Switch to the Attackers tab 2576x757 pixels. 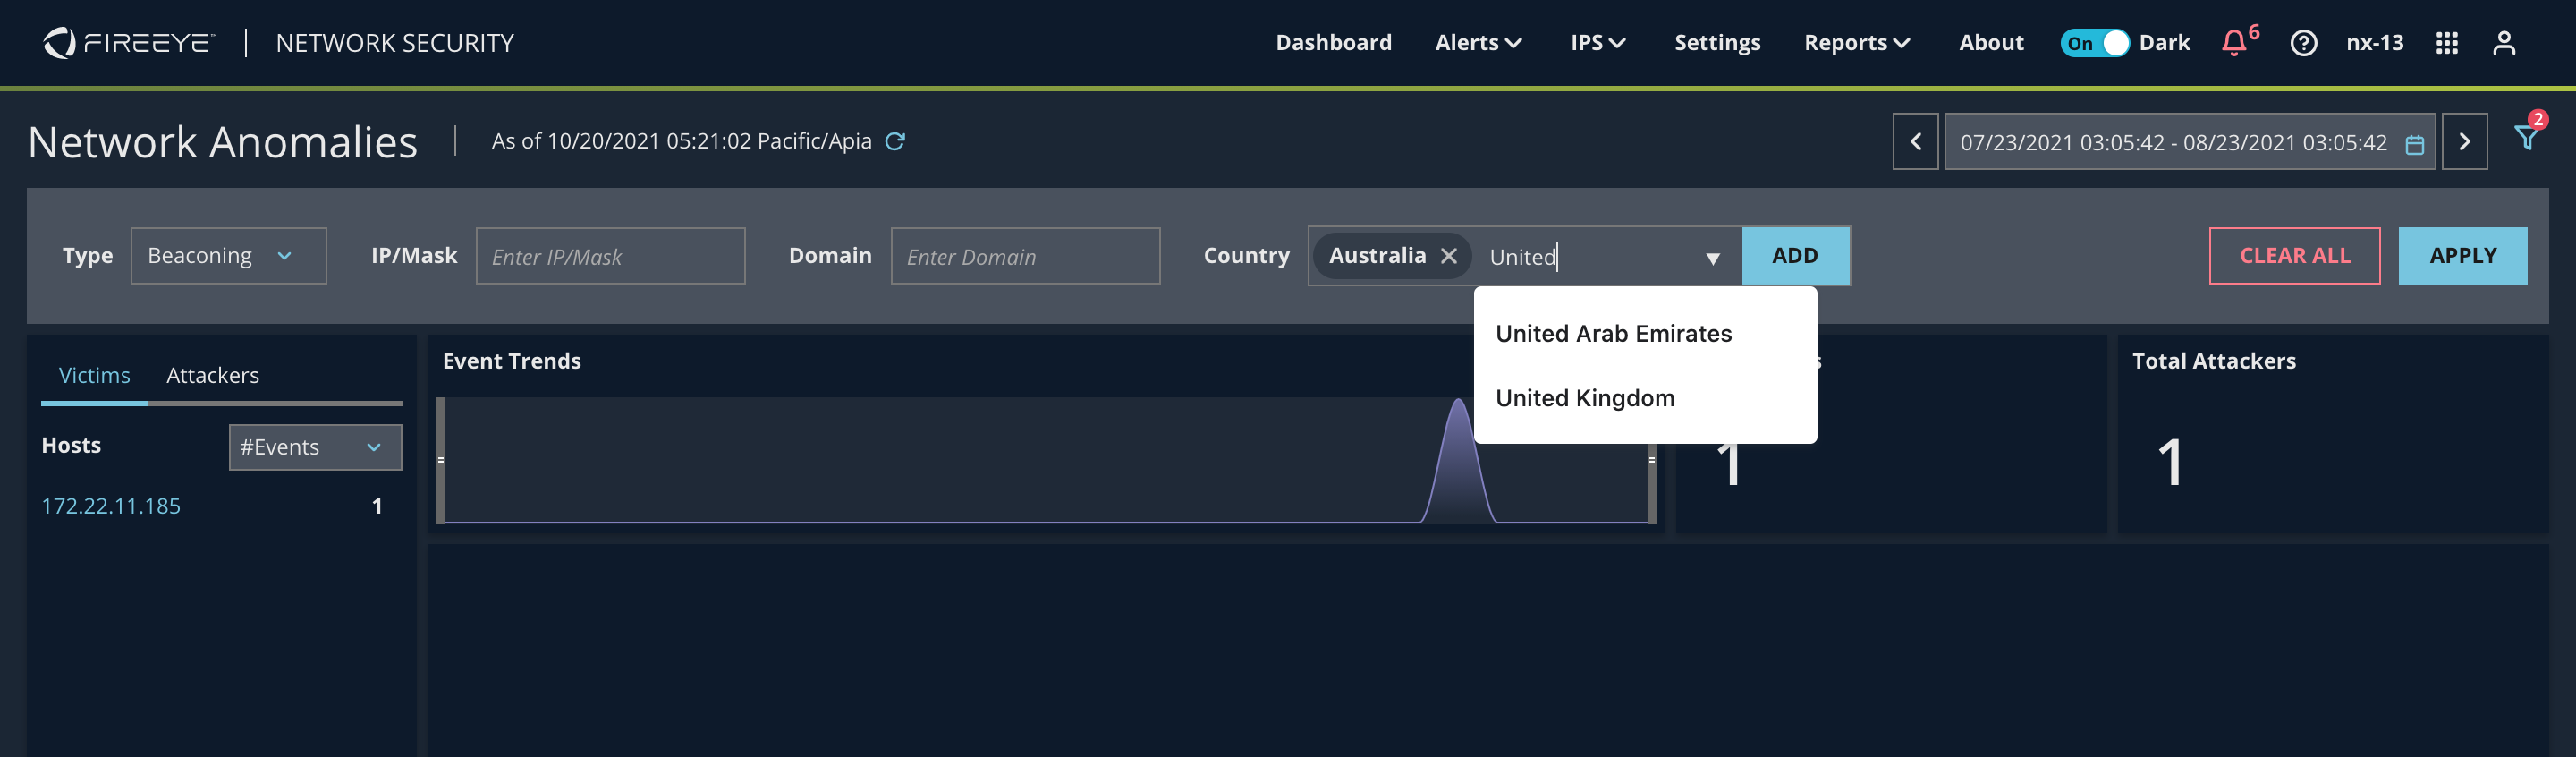pyautogui.click(x=212, y=376)
